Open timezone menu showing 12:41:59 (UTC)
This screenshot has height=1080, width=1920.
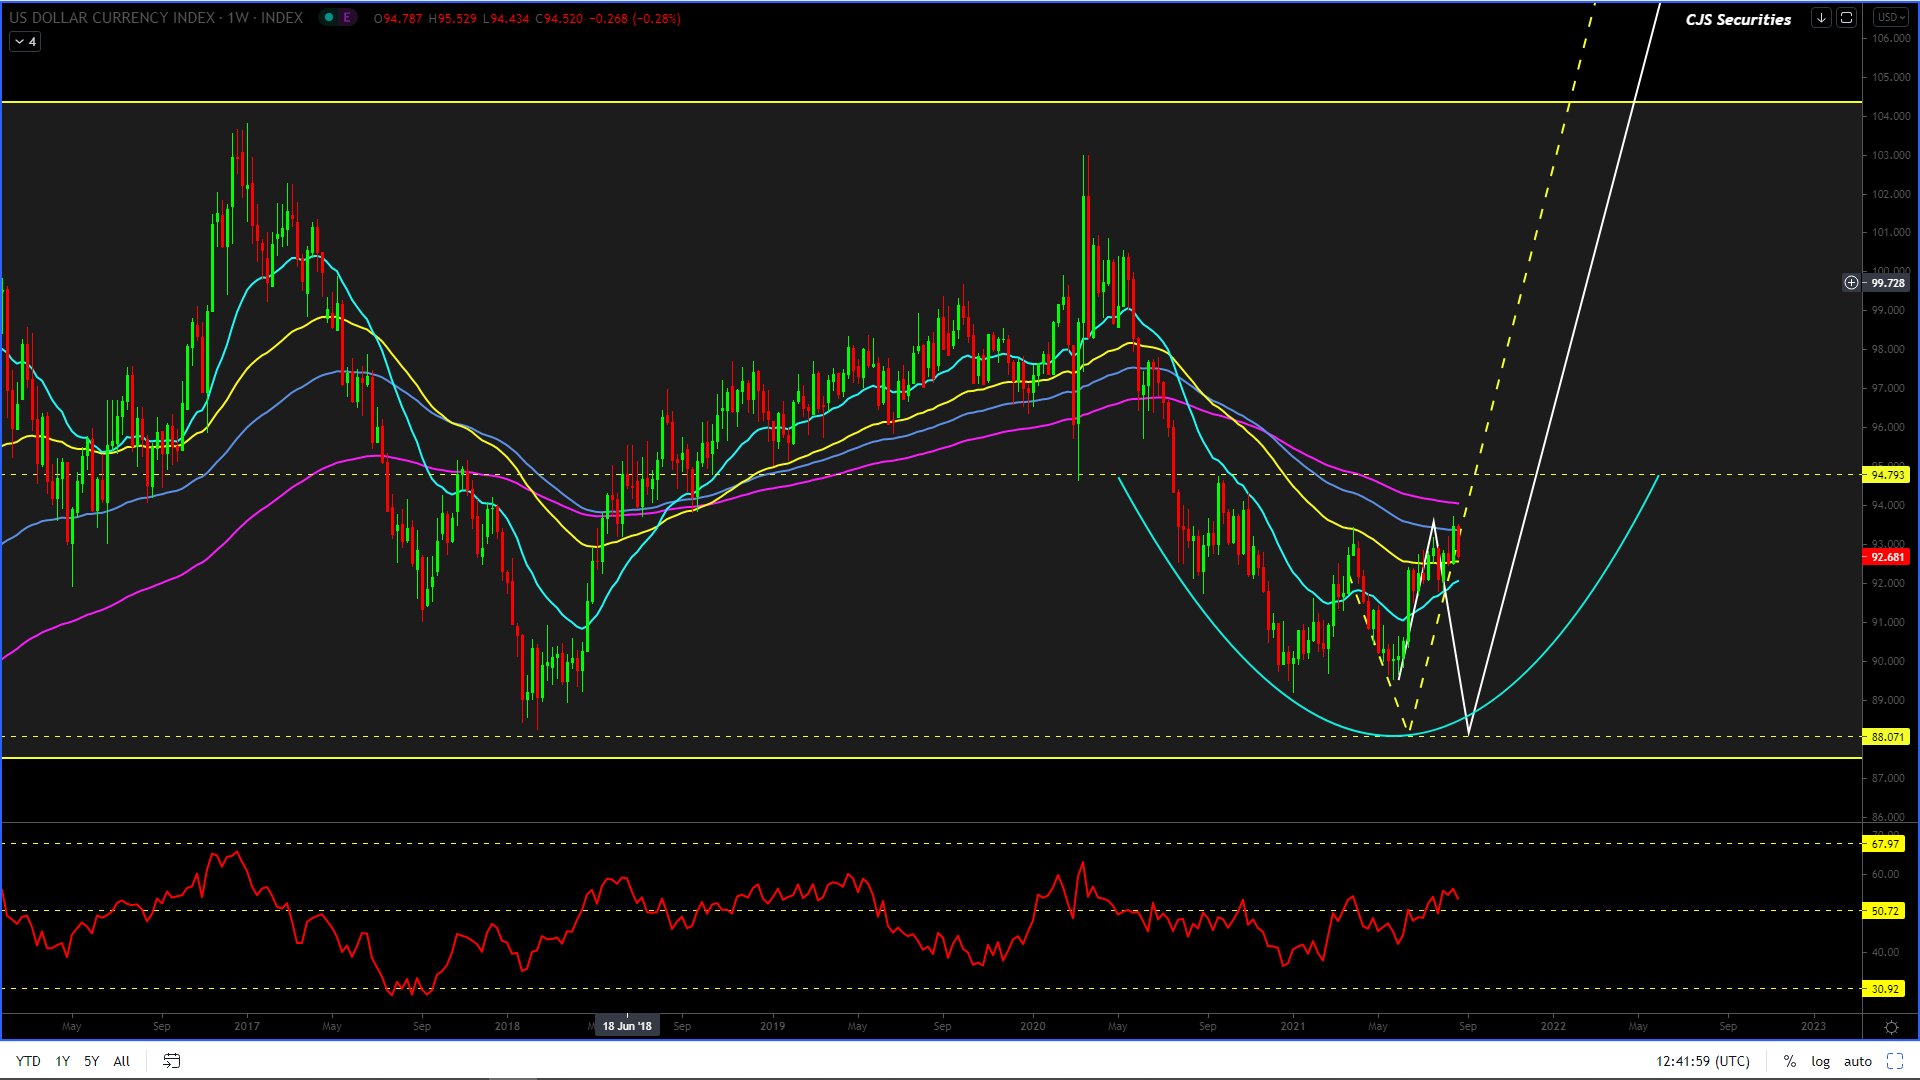coord(1702,1061)
